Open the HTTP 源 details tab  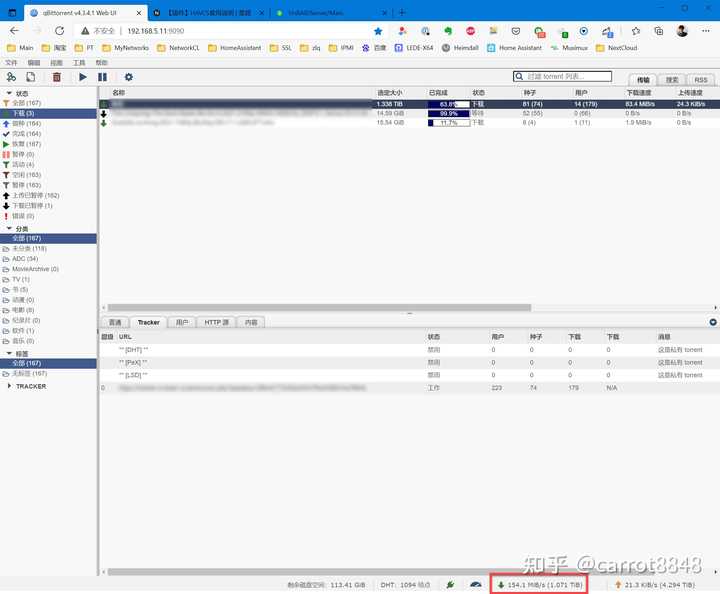[x=216, y=322]
